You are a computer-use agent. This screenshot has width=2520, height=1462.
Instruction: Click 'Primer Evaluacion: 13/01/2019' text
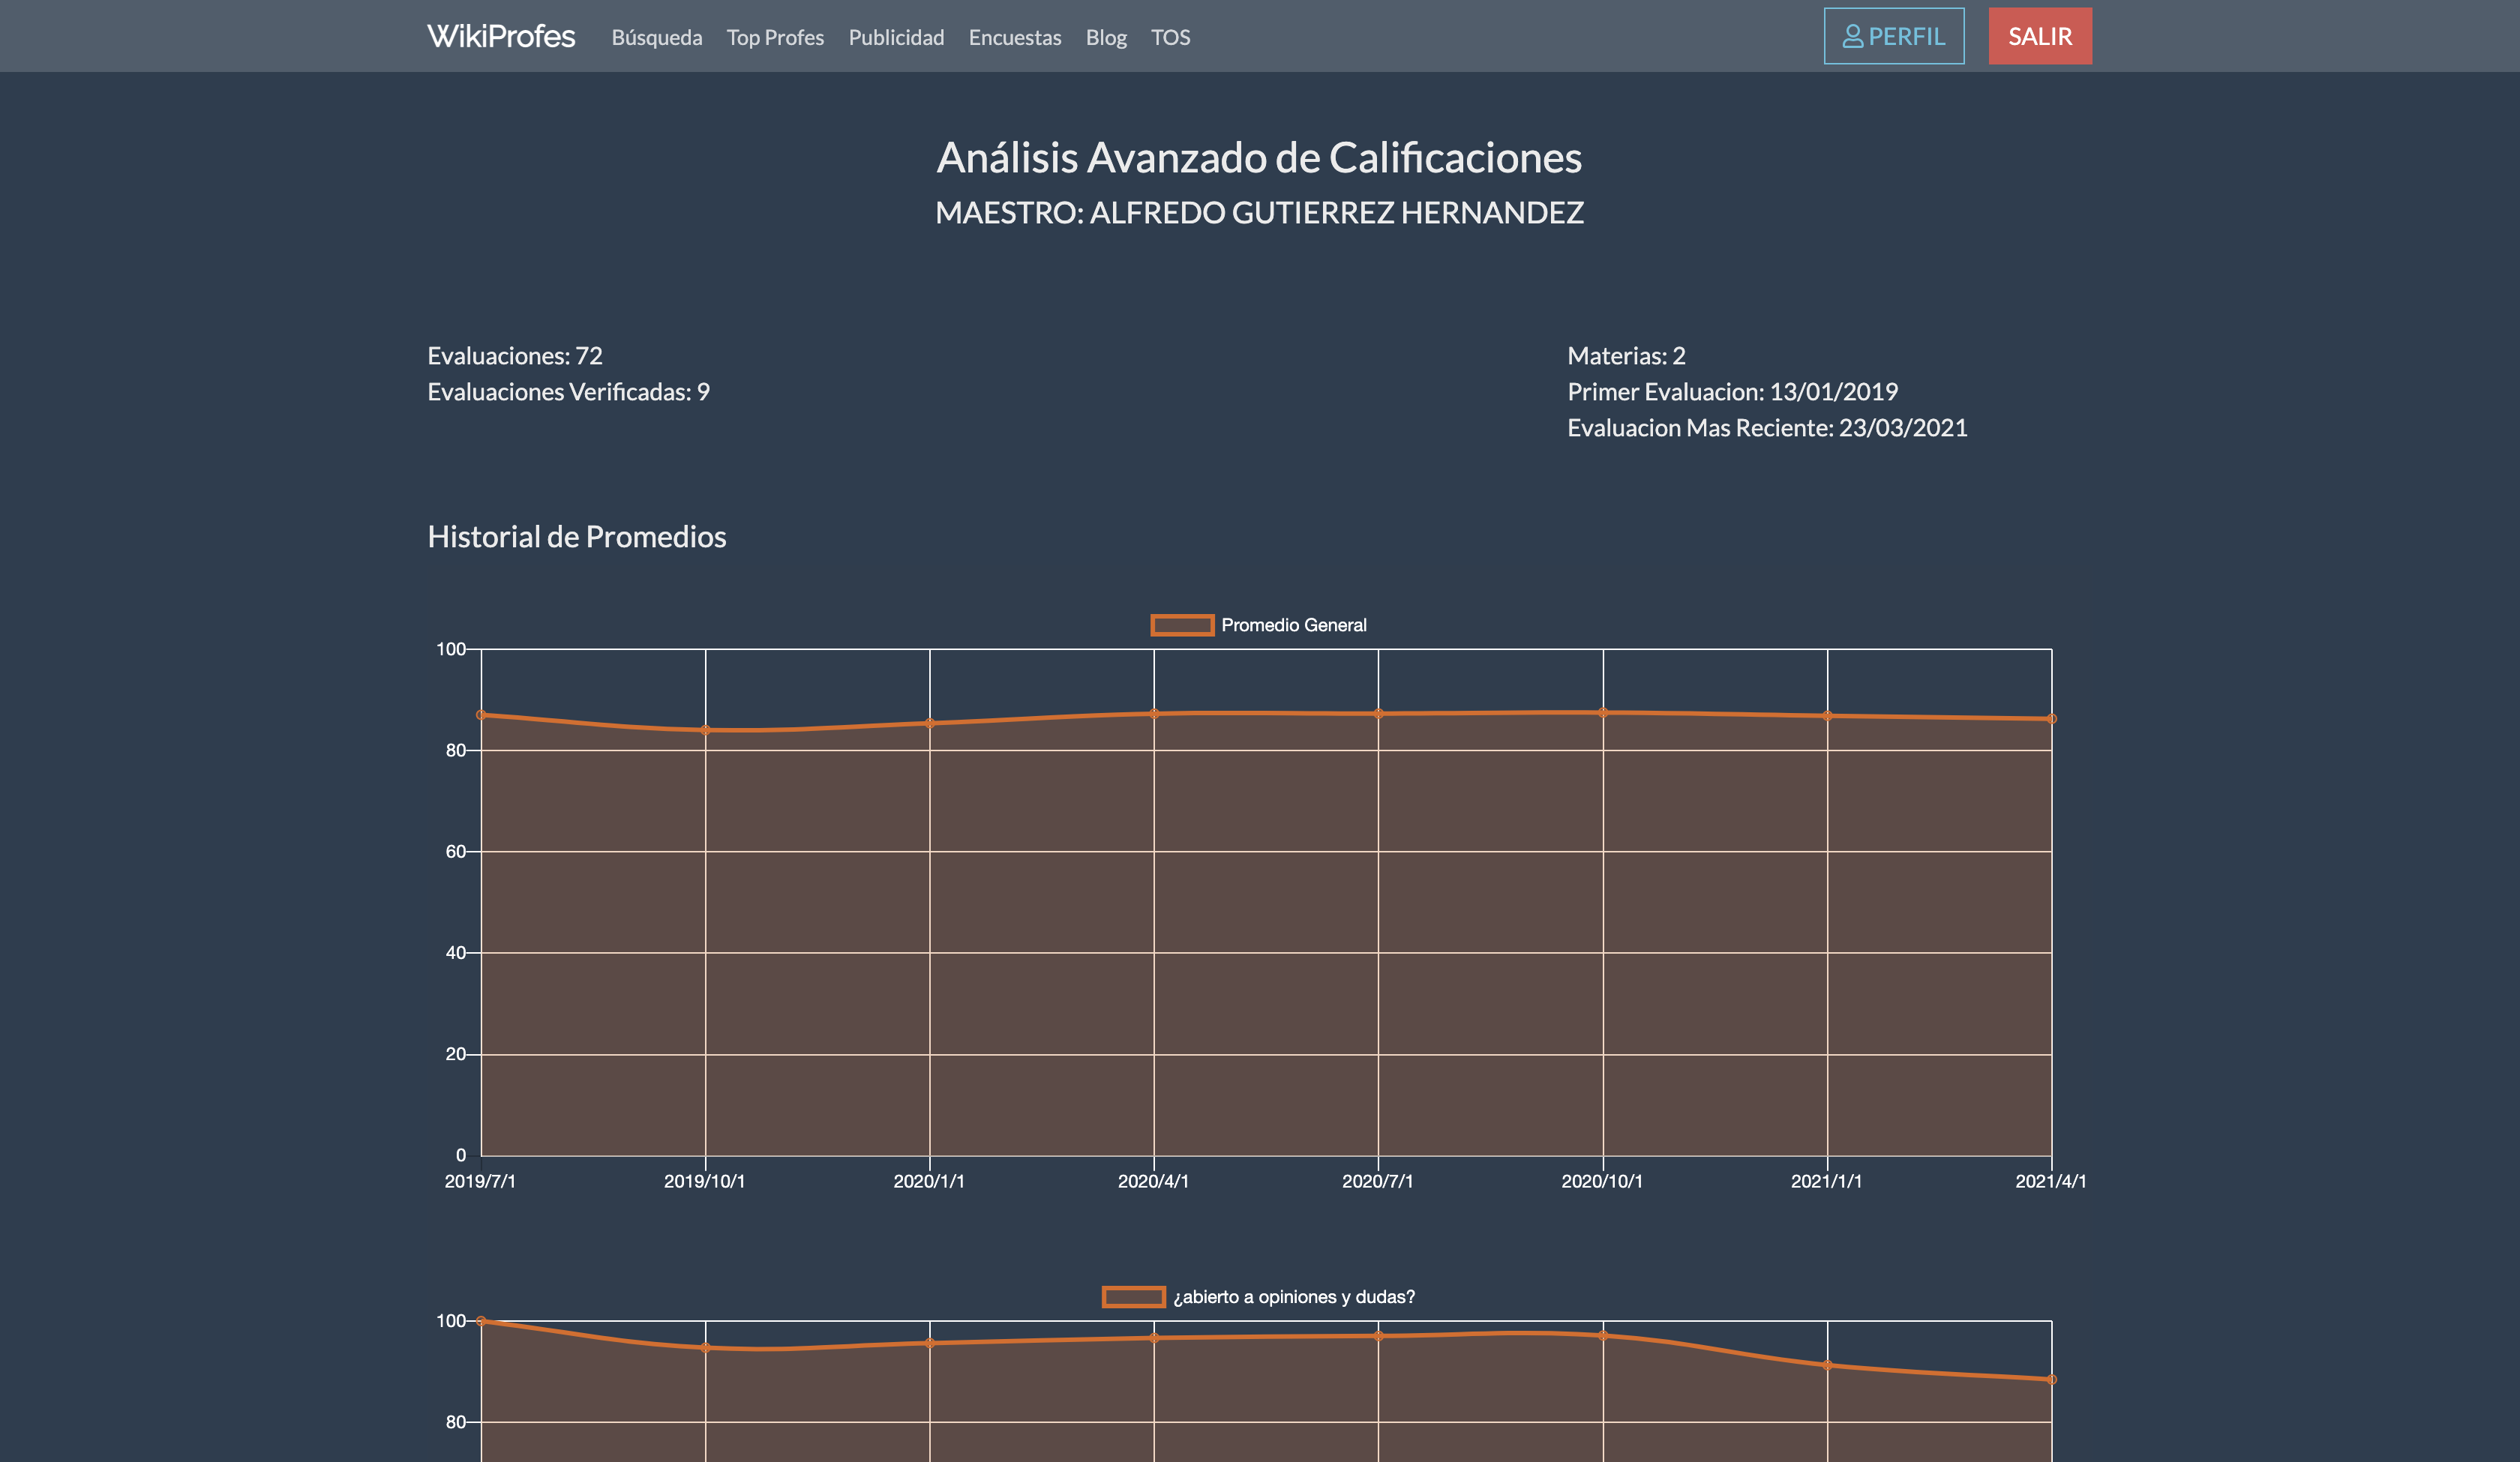point(1732,392)
